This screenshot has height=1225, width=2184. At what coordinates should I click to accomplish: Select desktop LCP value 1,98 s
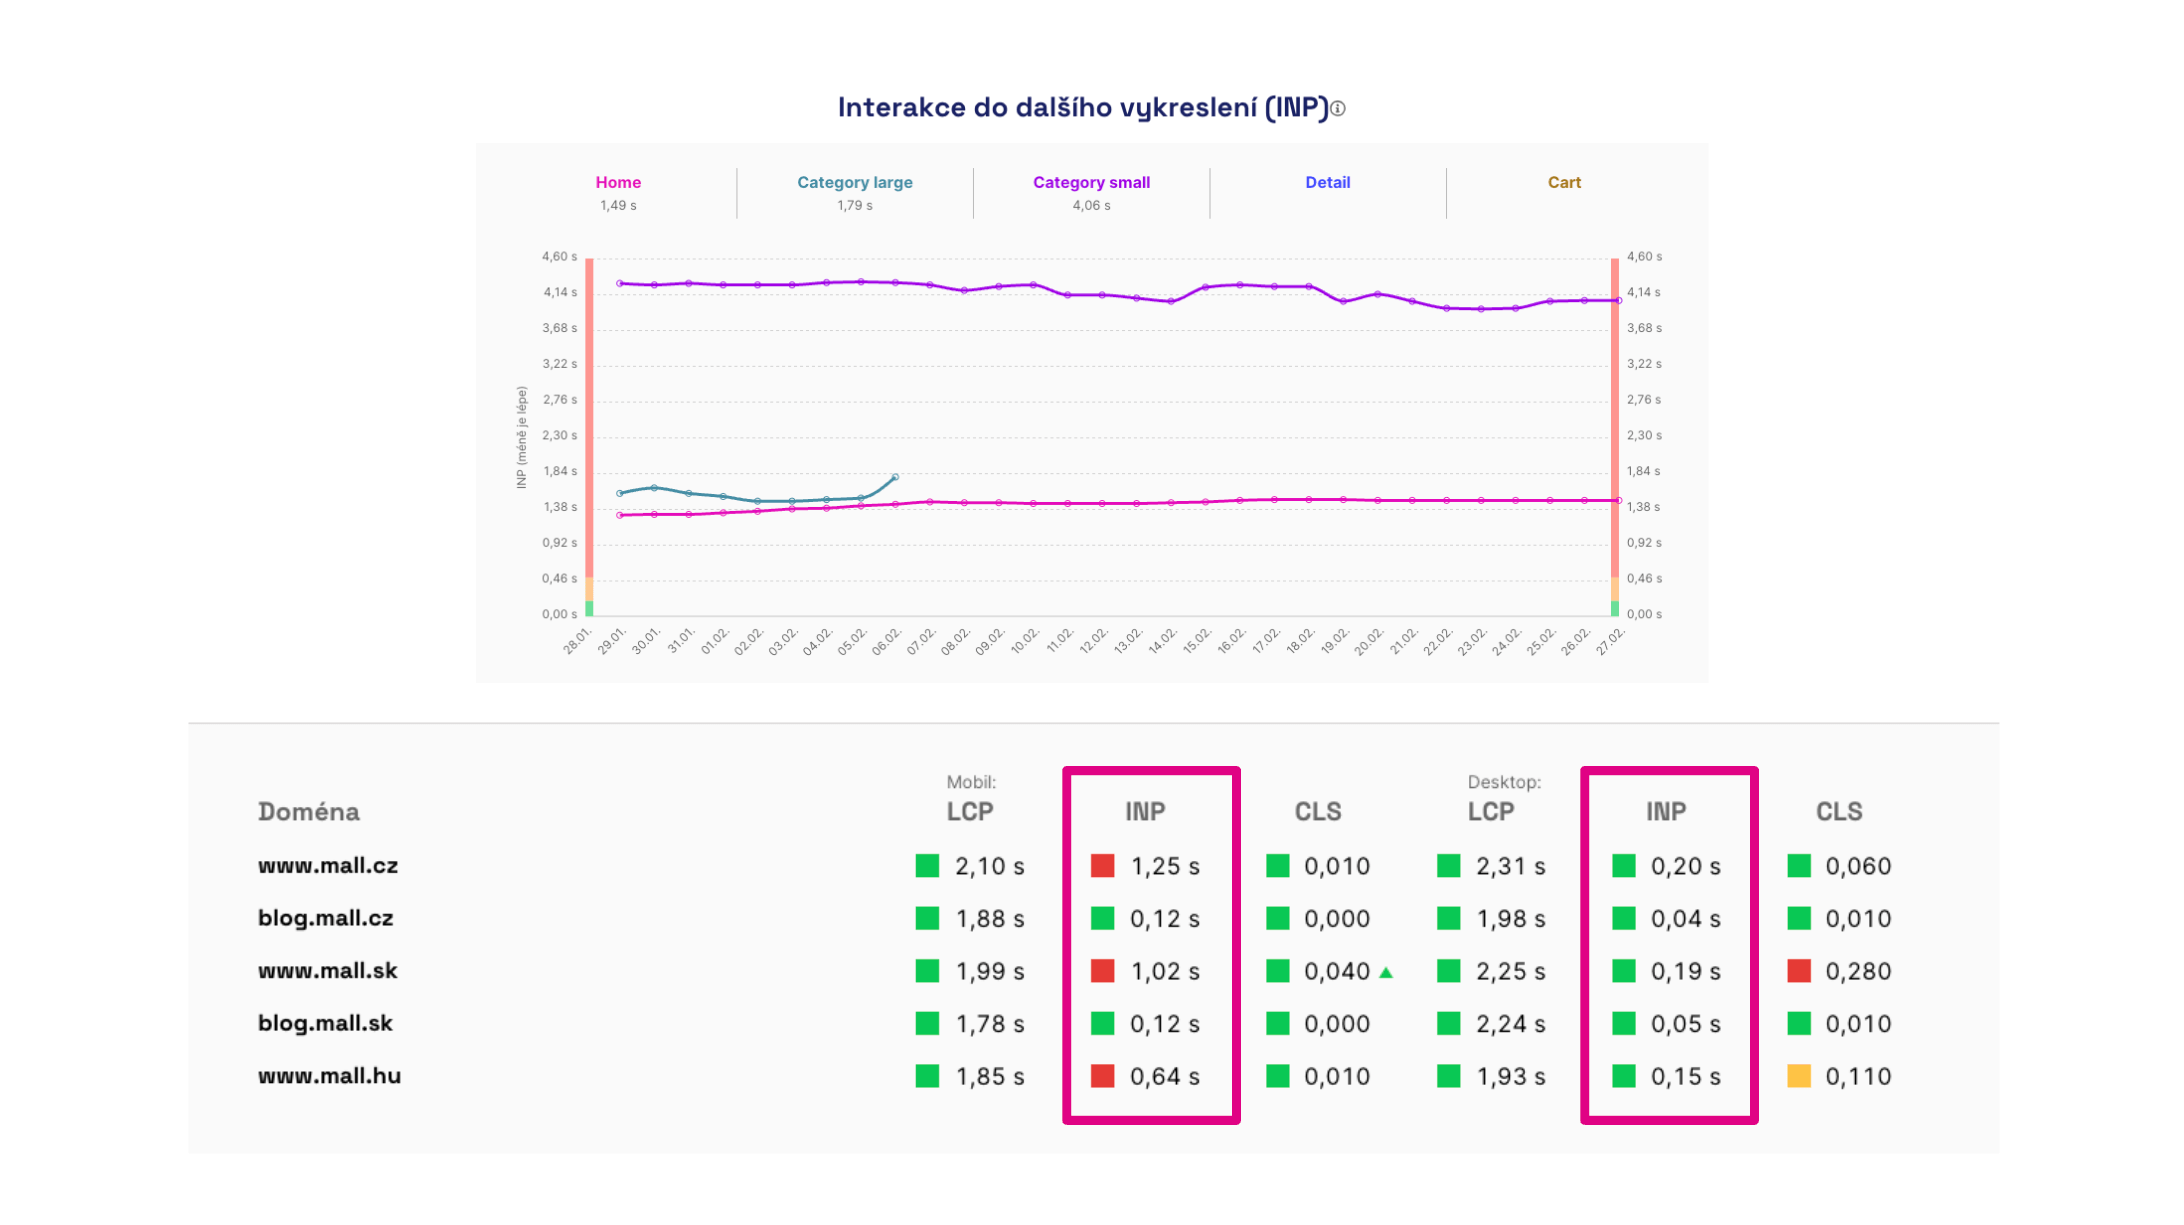click(x=1511, y=918)
